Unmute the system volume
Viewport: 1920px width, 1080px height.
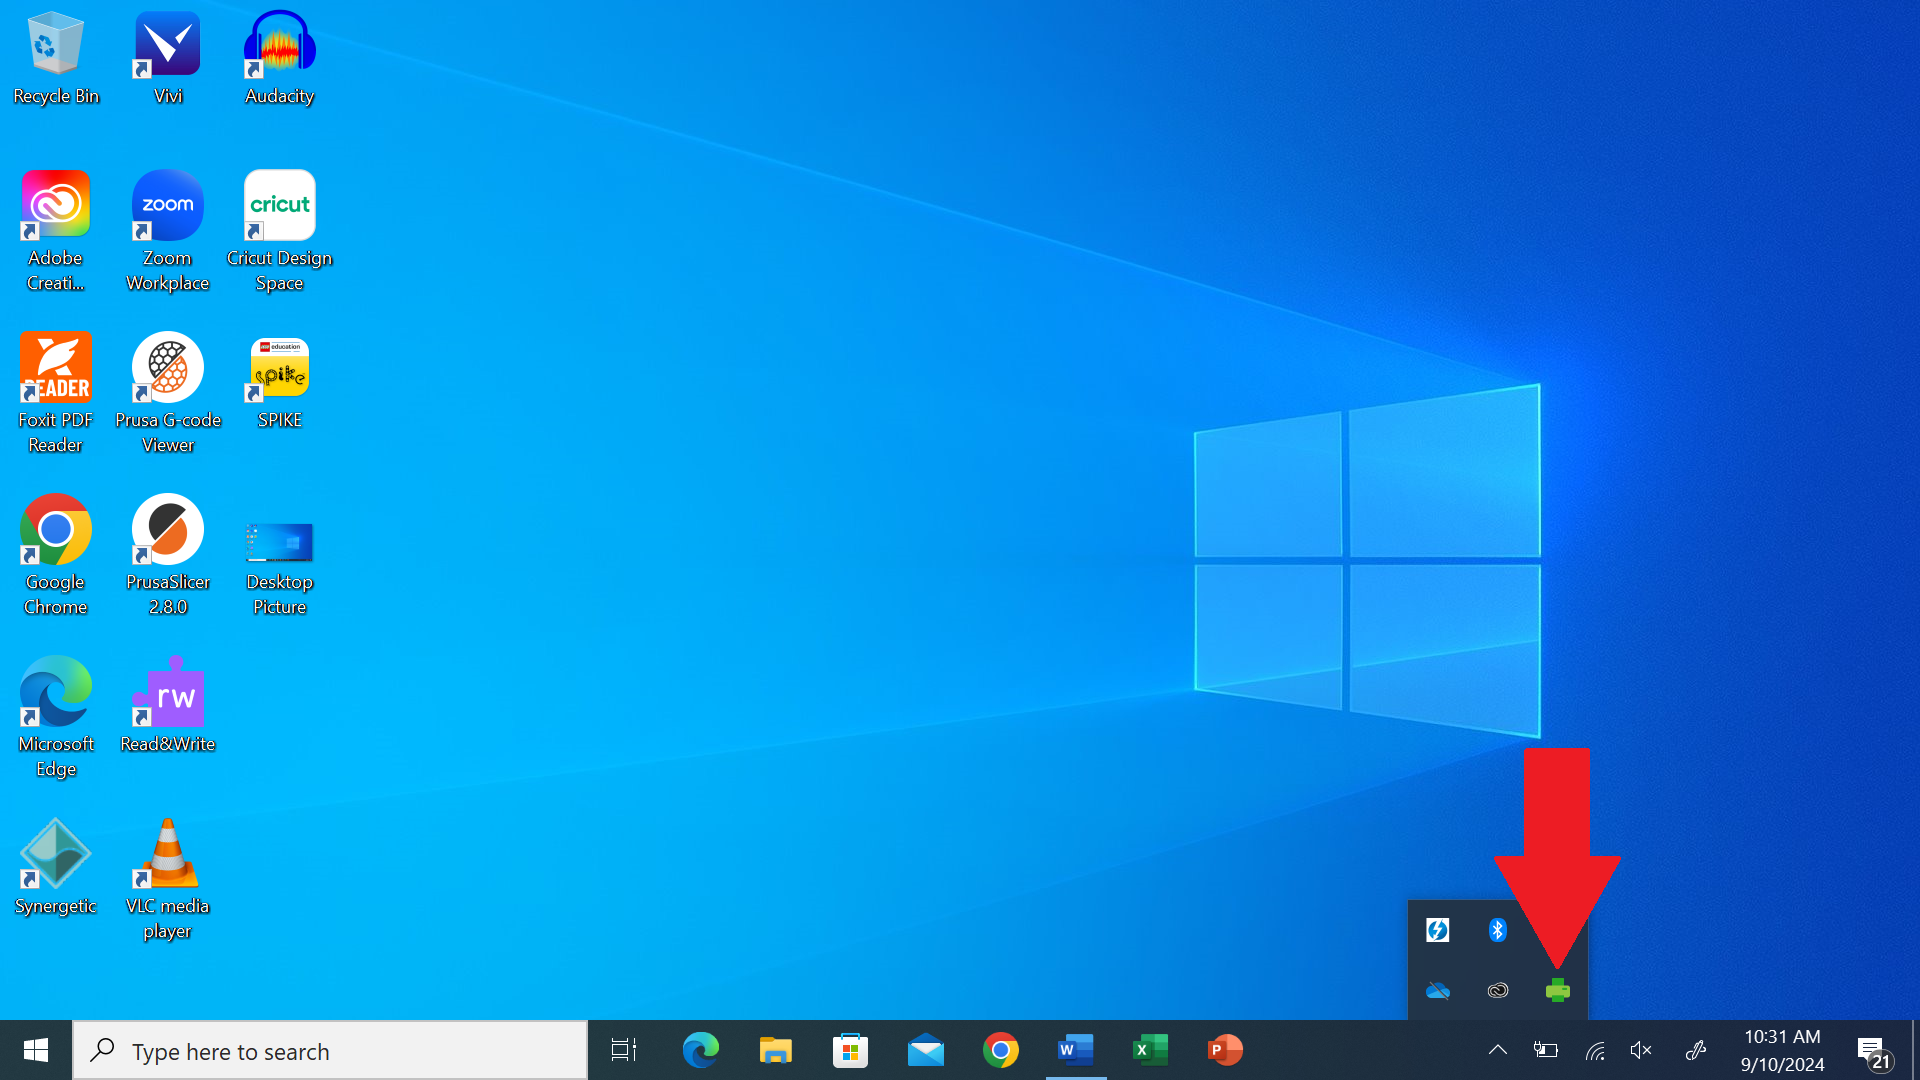click(1640, 1050)
